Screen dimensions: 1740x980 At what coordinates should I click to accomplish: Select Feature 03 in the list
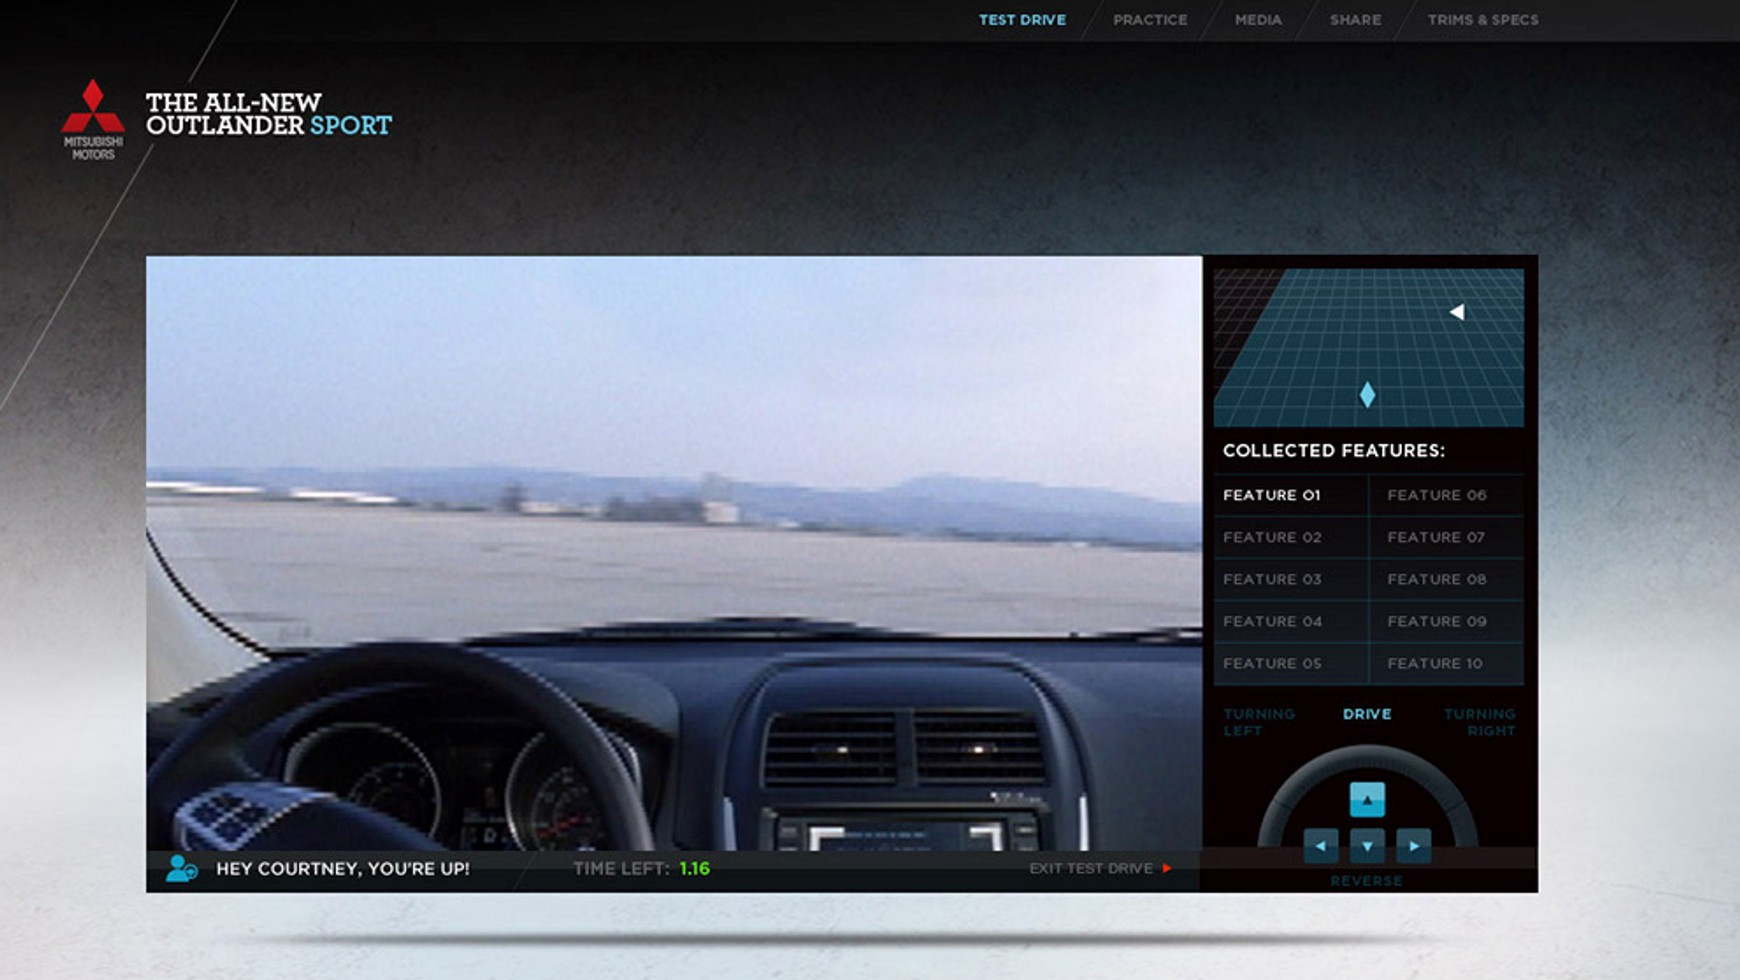(1272, 579)
